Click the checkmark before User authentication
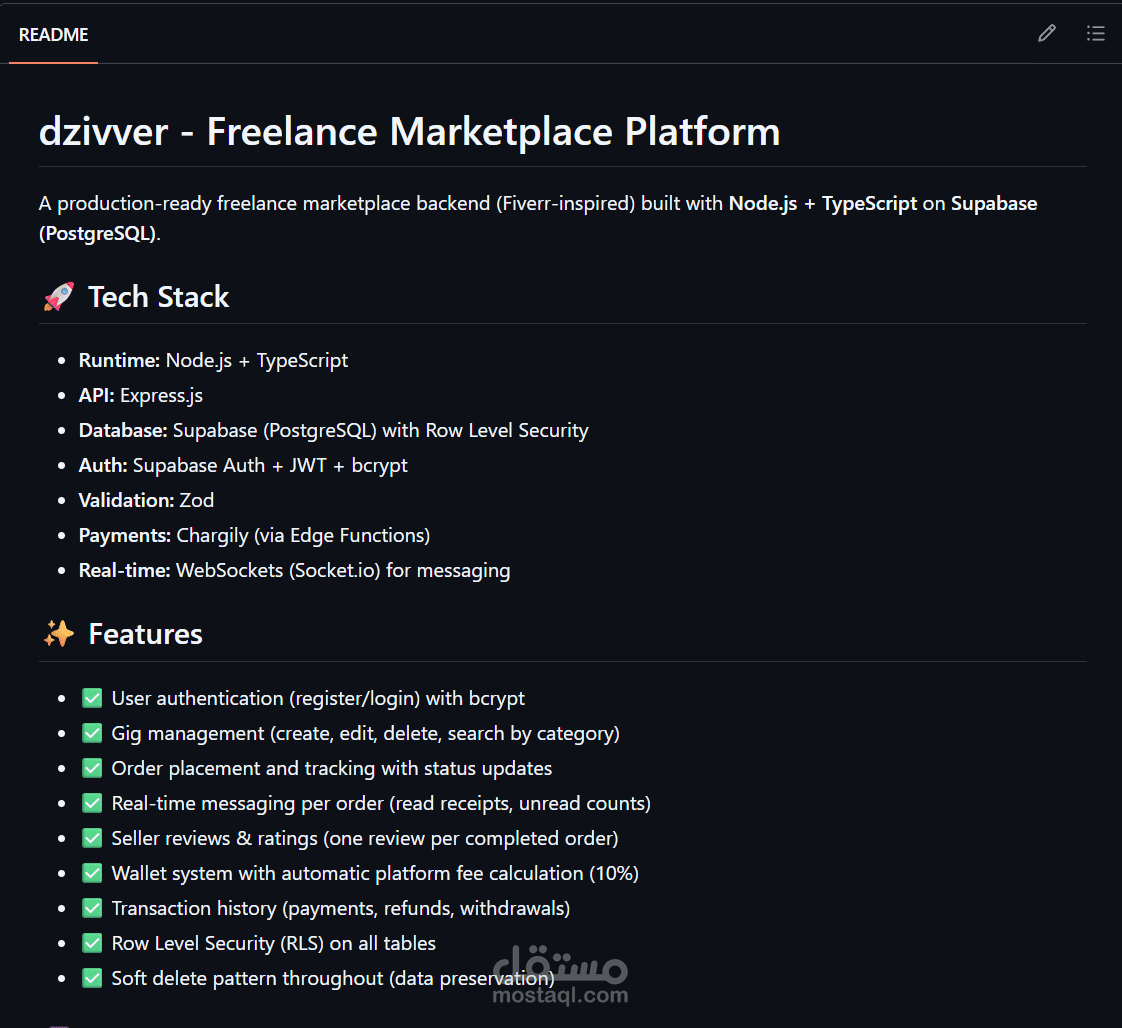1122x1028 pixels. coord(92,698)
